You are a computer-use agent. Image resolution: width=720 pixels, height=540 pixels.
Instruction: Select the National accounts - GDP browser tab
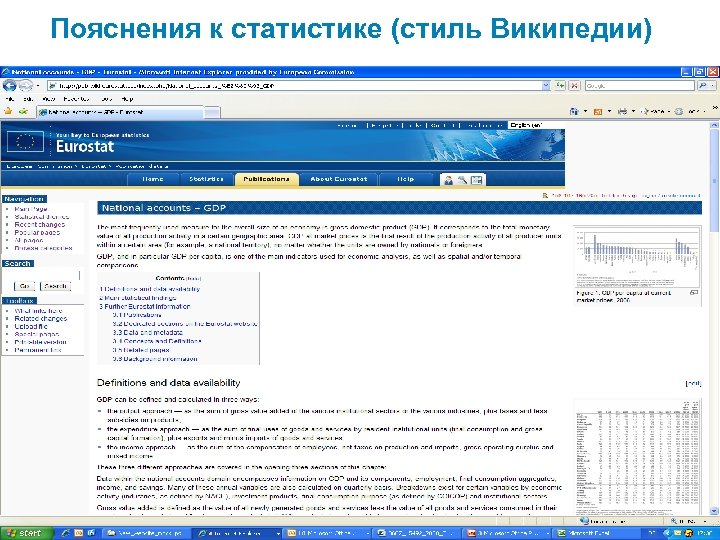click(120, 112)
